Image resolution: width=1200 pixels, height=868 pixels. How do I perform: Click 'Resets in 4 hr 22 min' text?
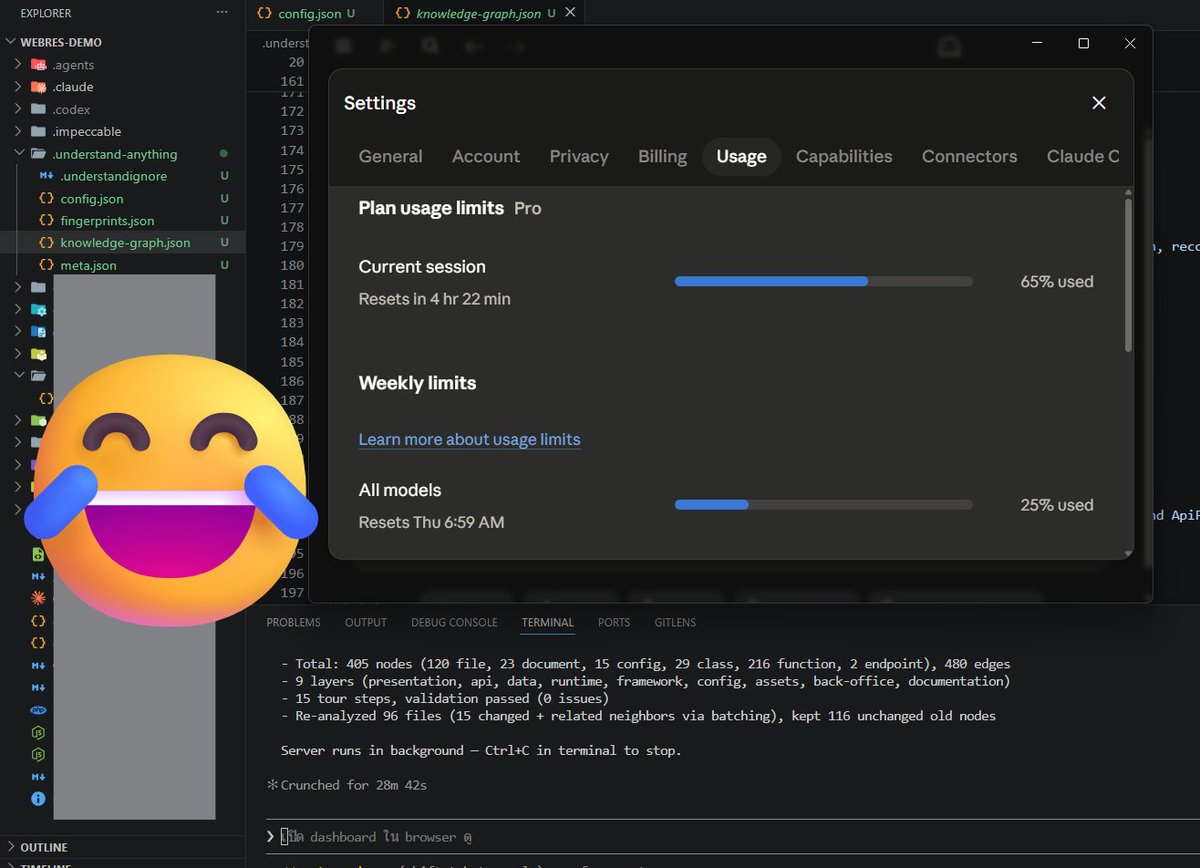435,299
